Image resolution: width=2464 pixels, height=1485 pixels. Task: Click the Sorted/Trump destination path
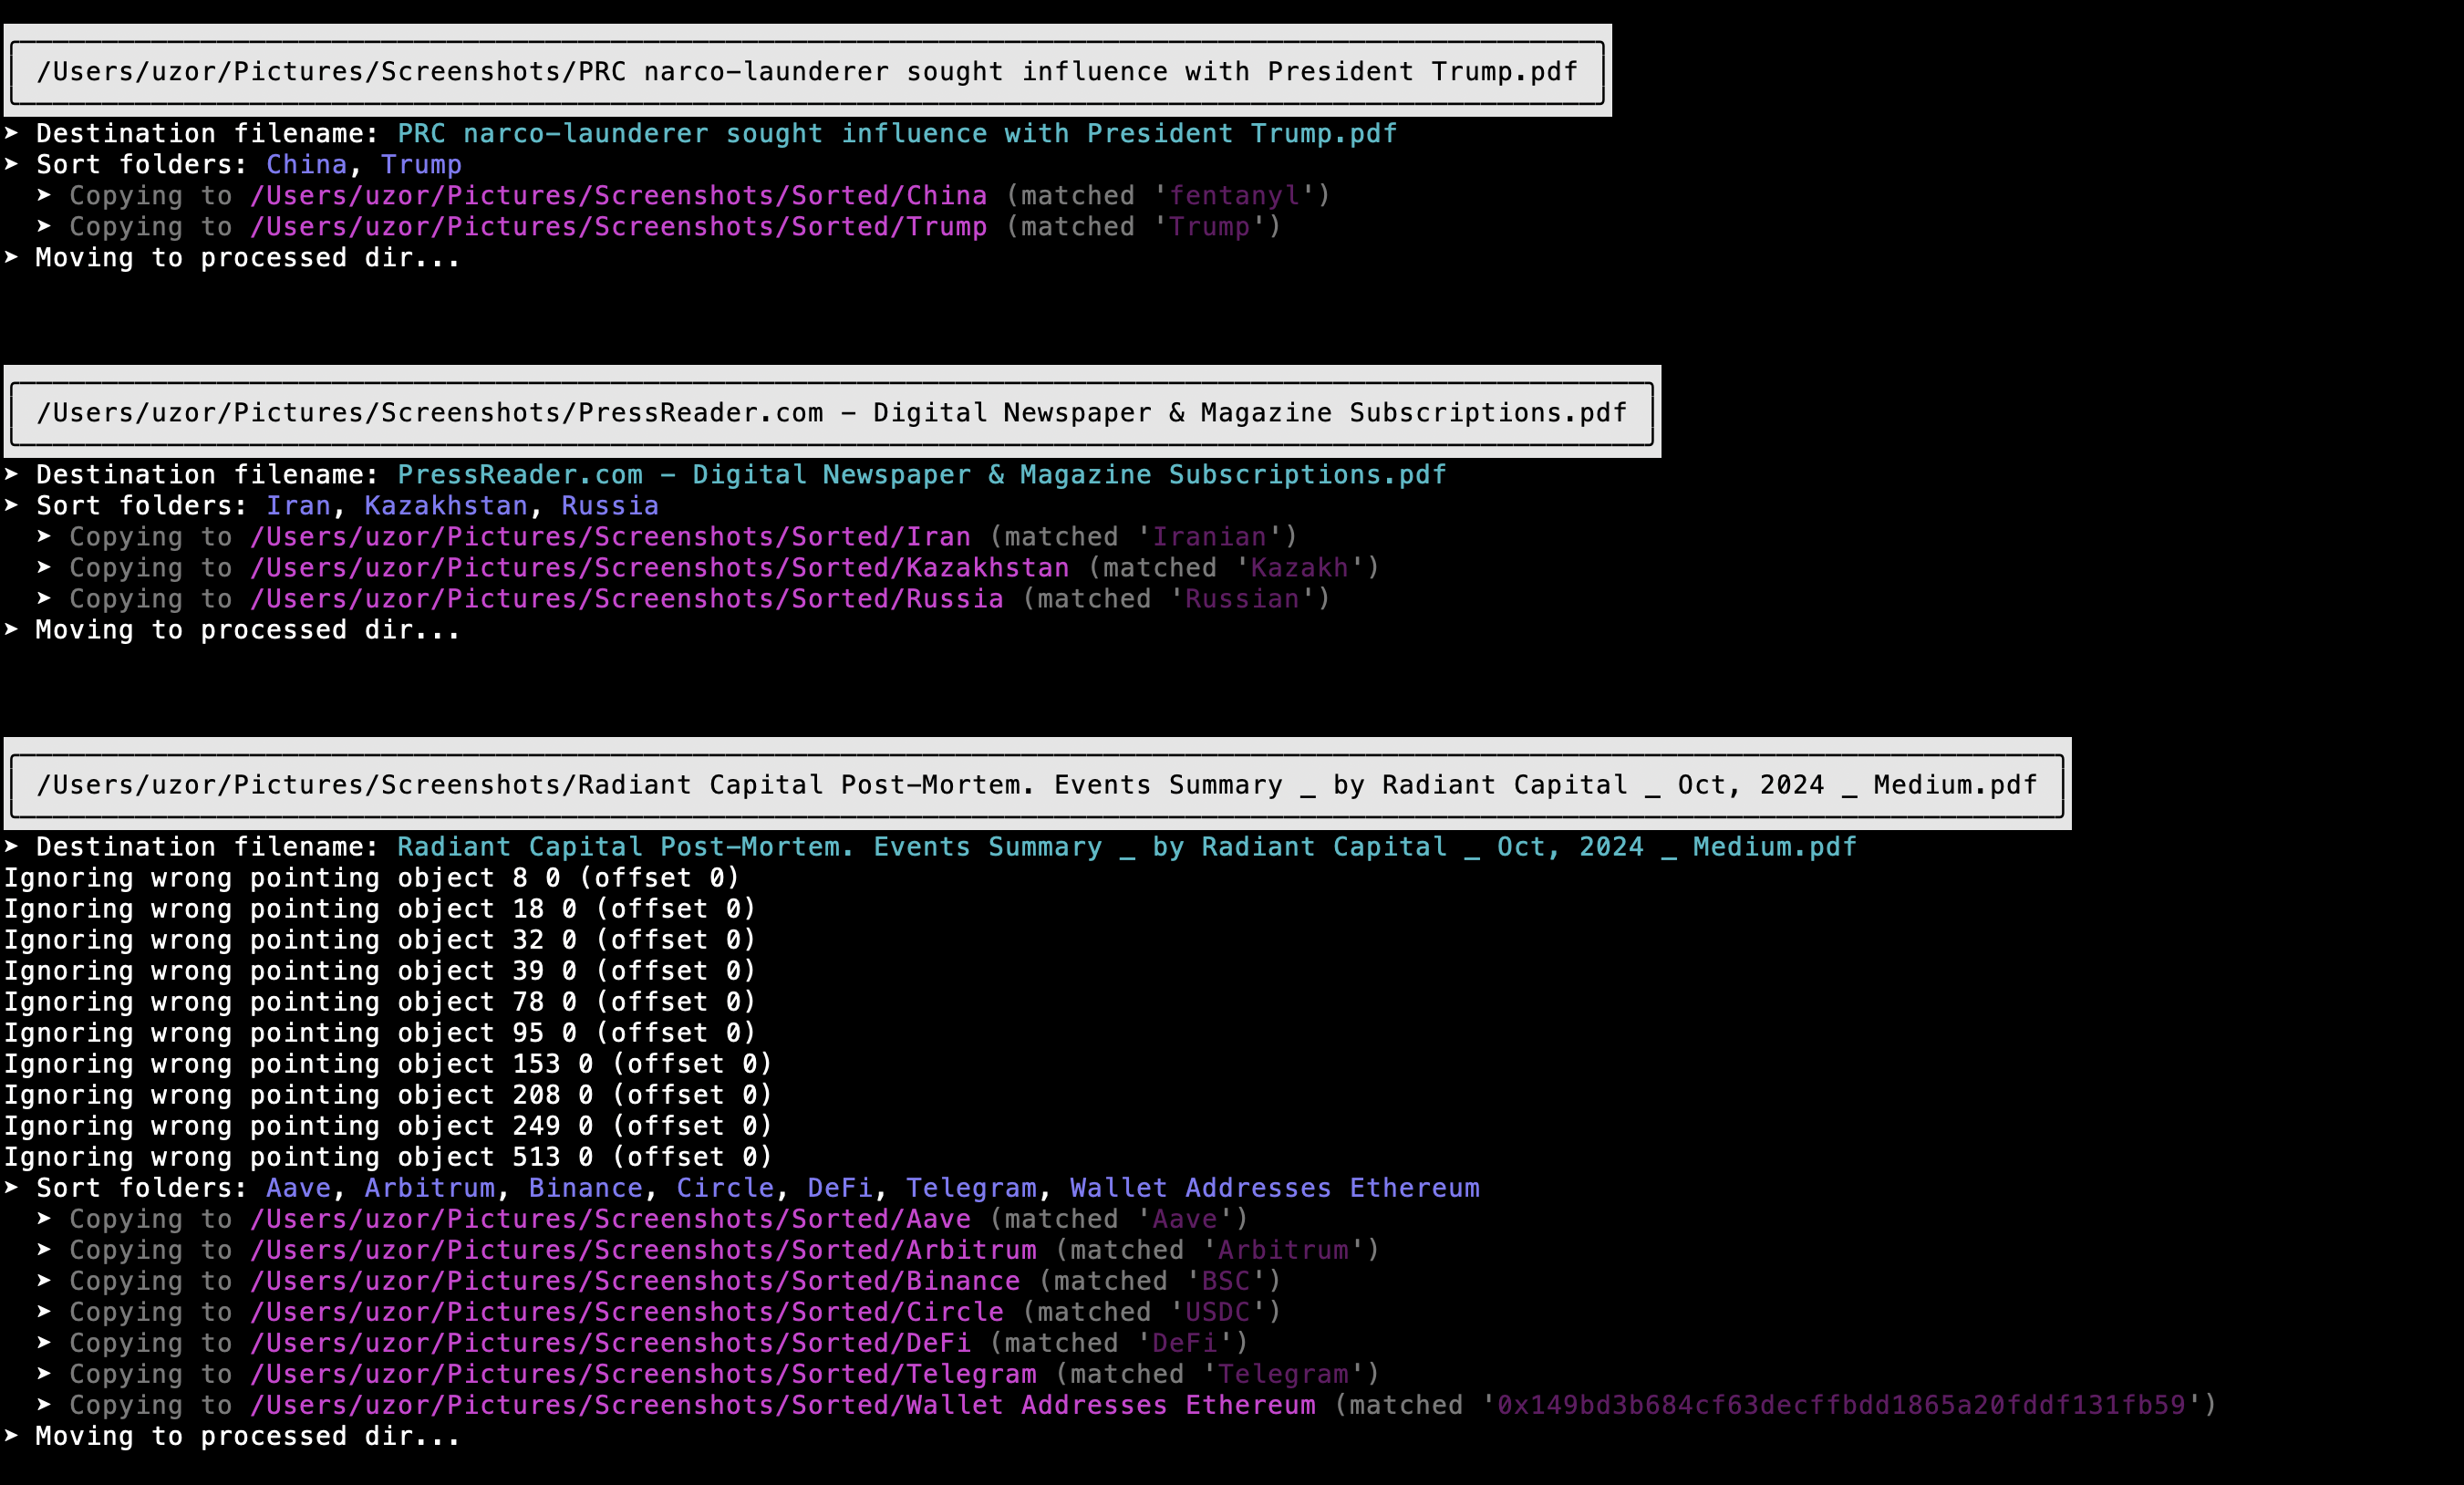coord(618,227)
